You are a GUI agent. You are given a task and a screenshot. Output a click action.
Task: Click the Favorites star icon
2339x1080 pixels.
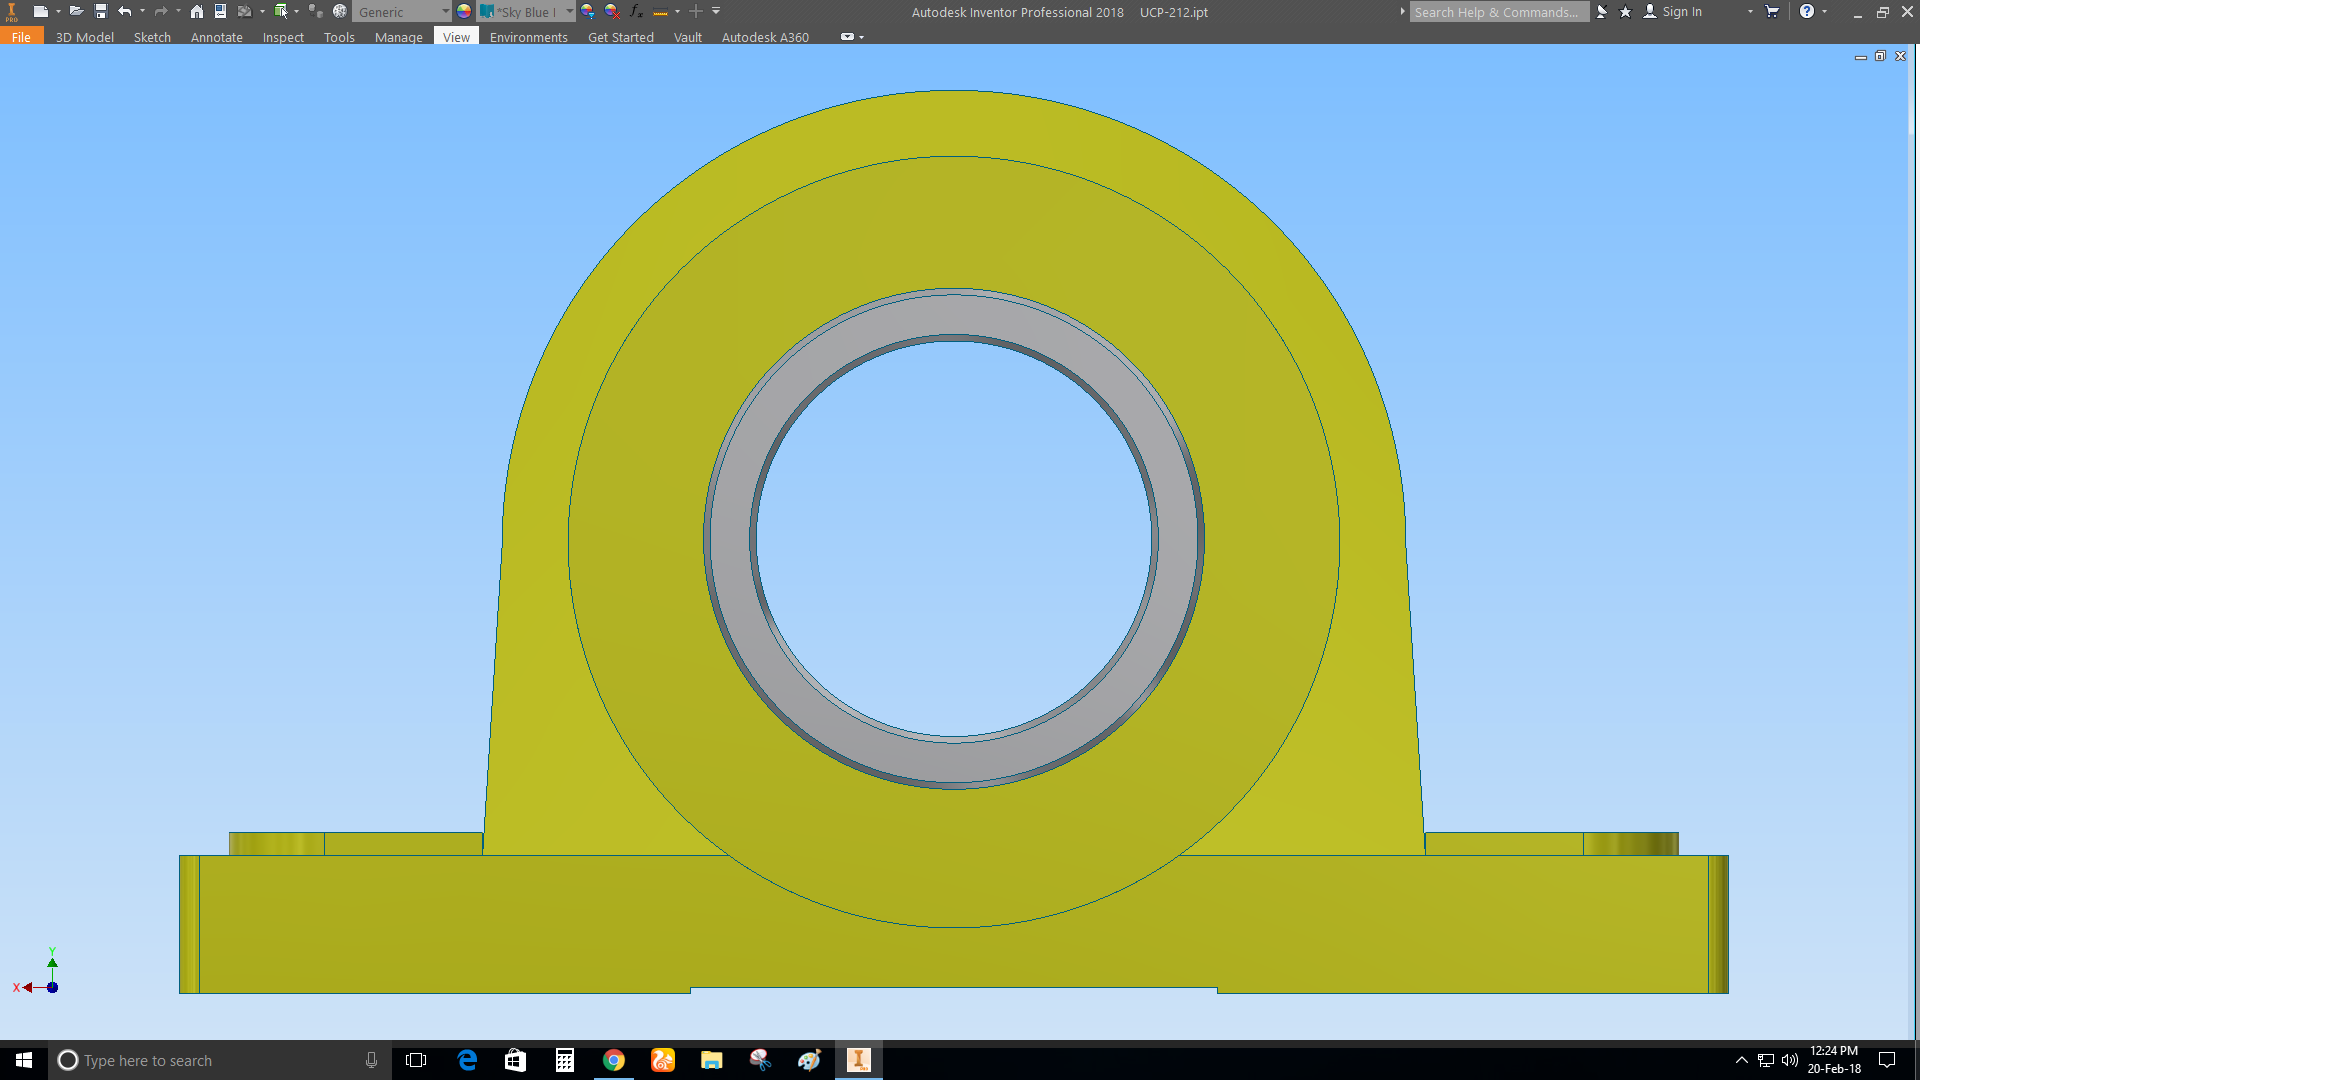point(1625,11)
